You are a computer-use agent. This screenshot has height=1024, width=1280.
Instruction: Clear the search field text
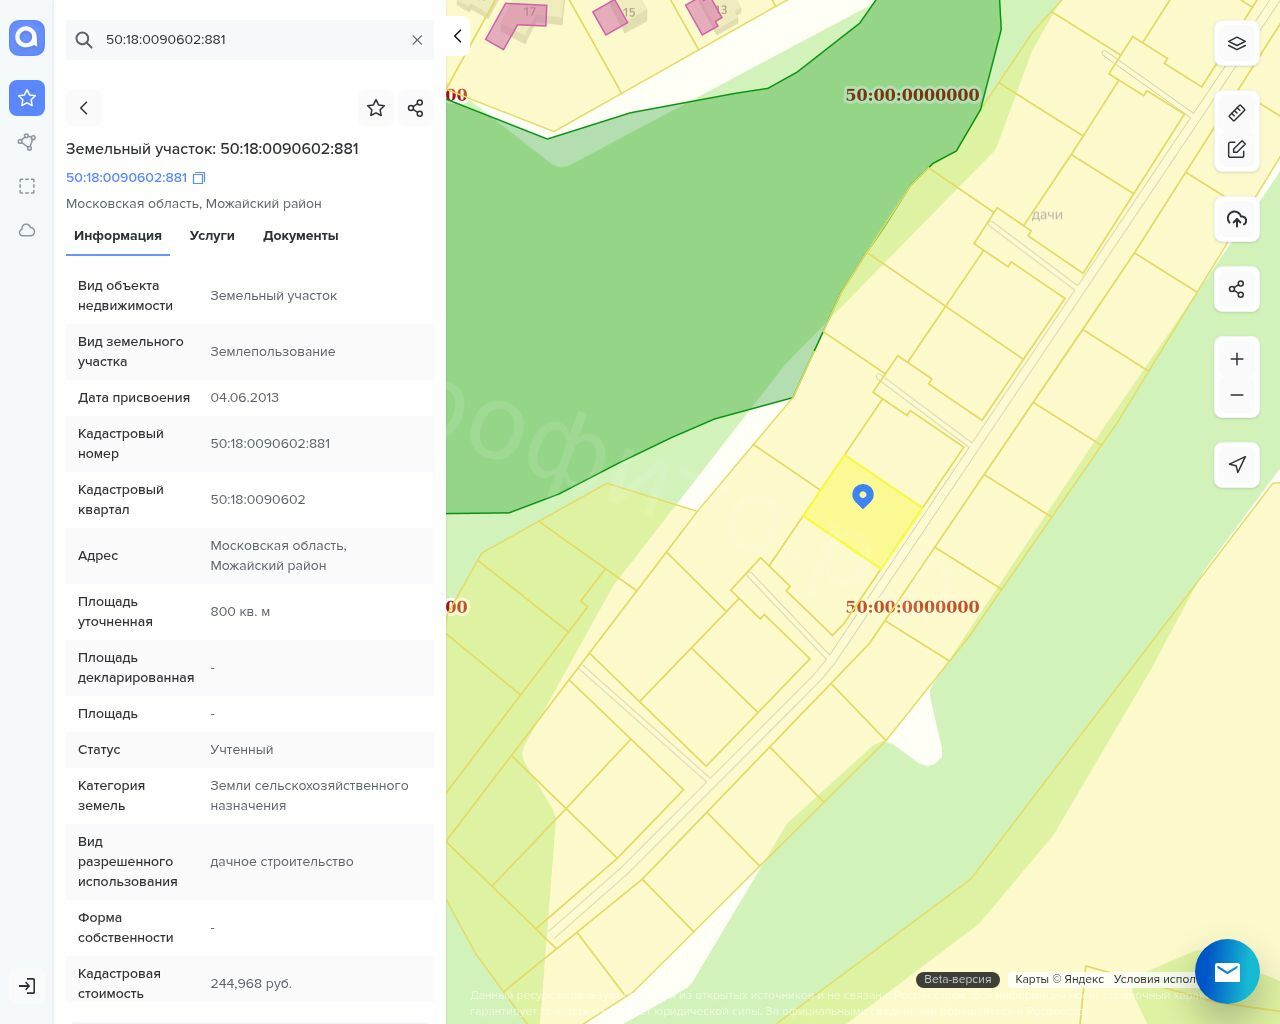pos(417,40)
